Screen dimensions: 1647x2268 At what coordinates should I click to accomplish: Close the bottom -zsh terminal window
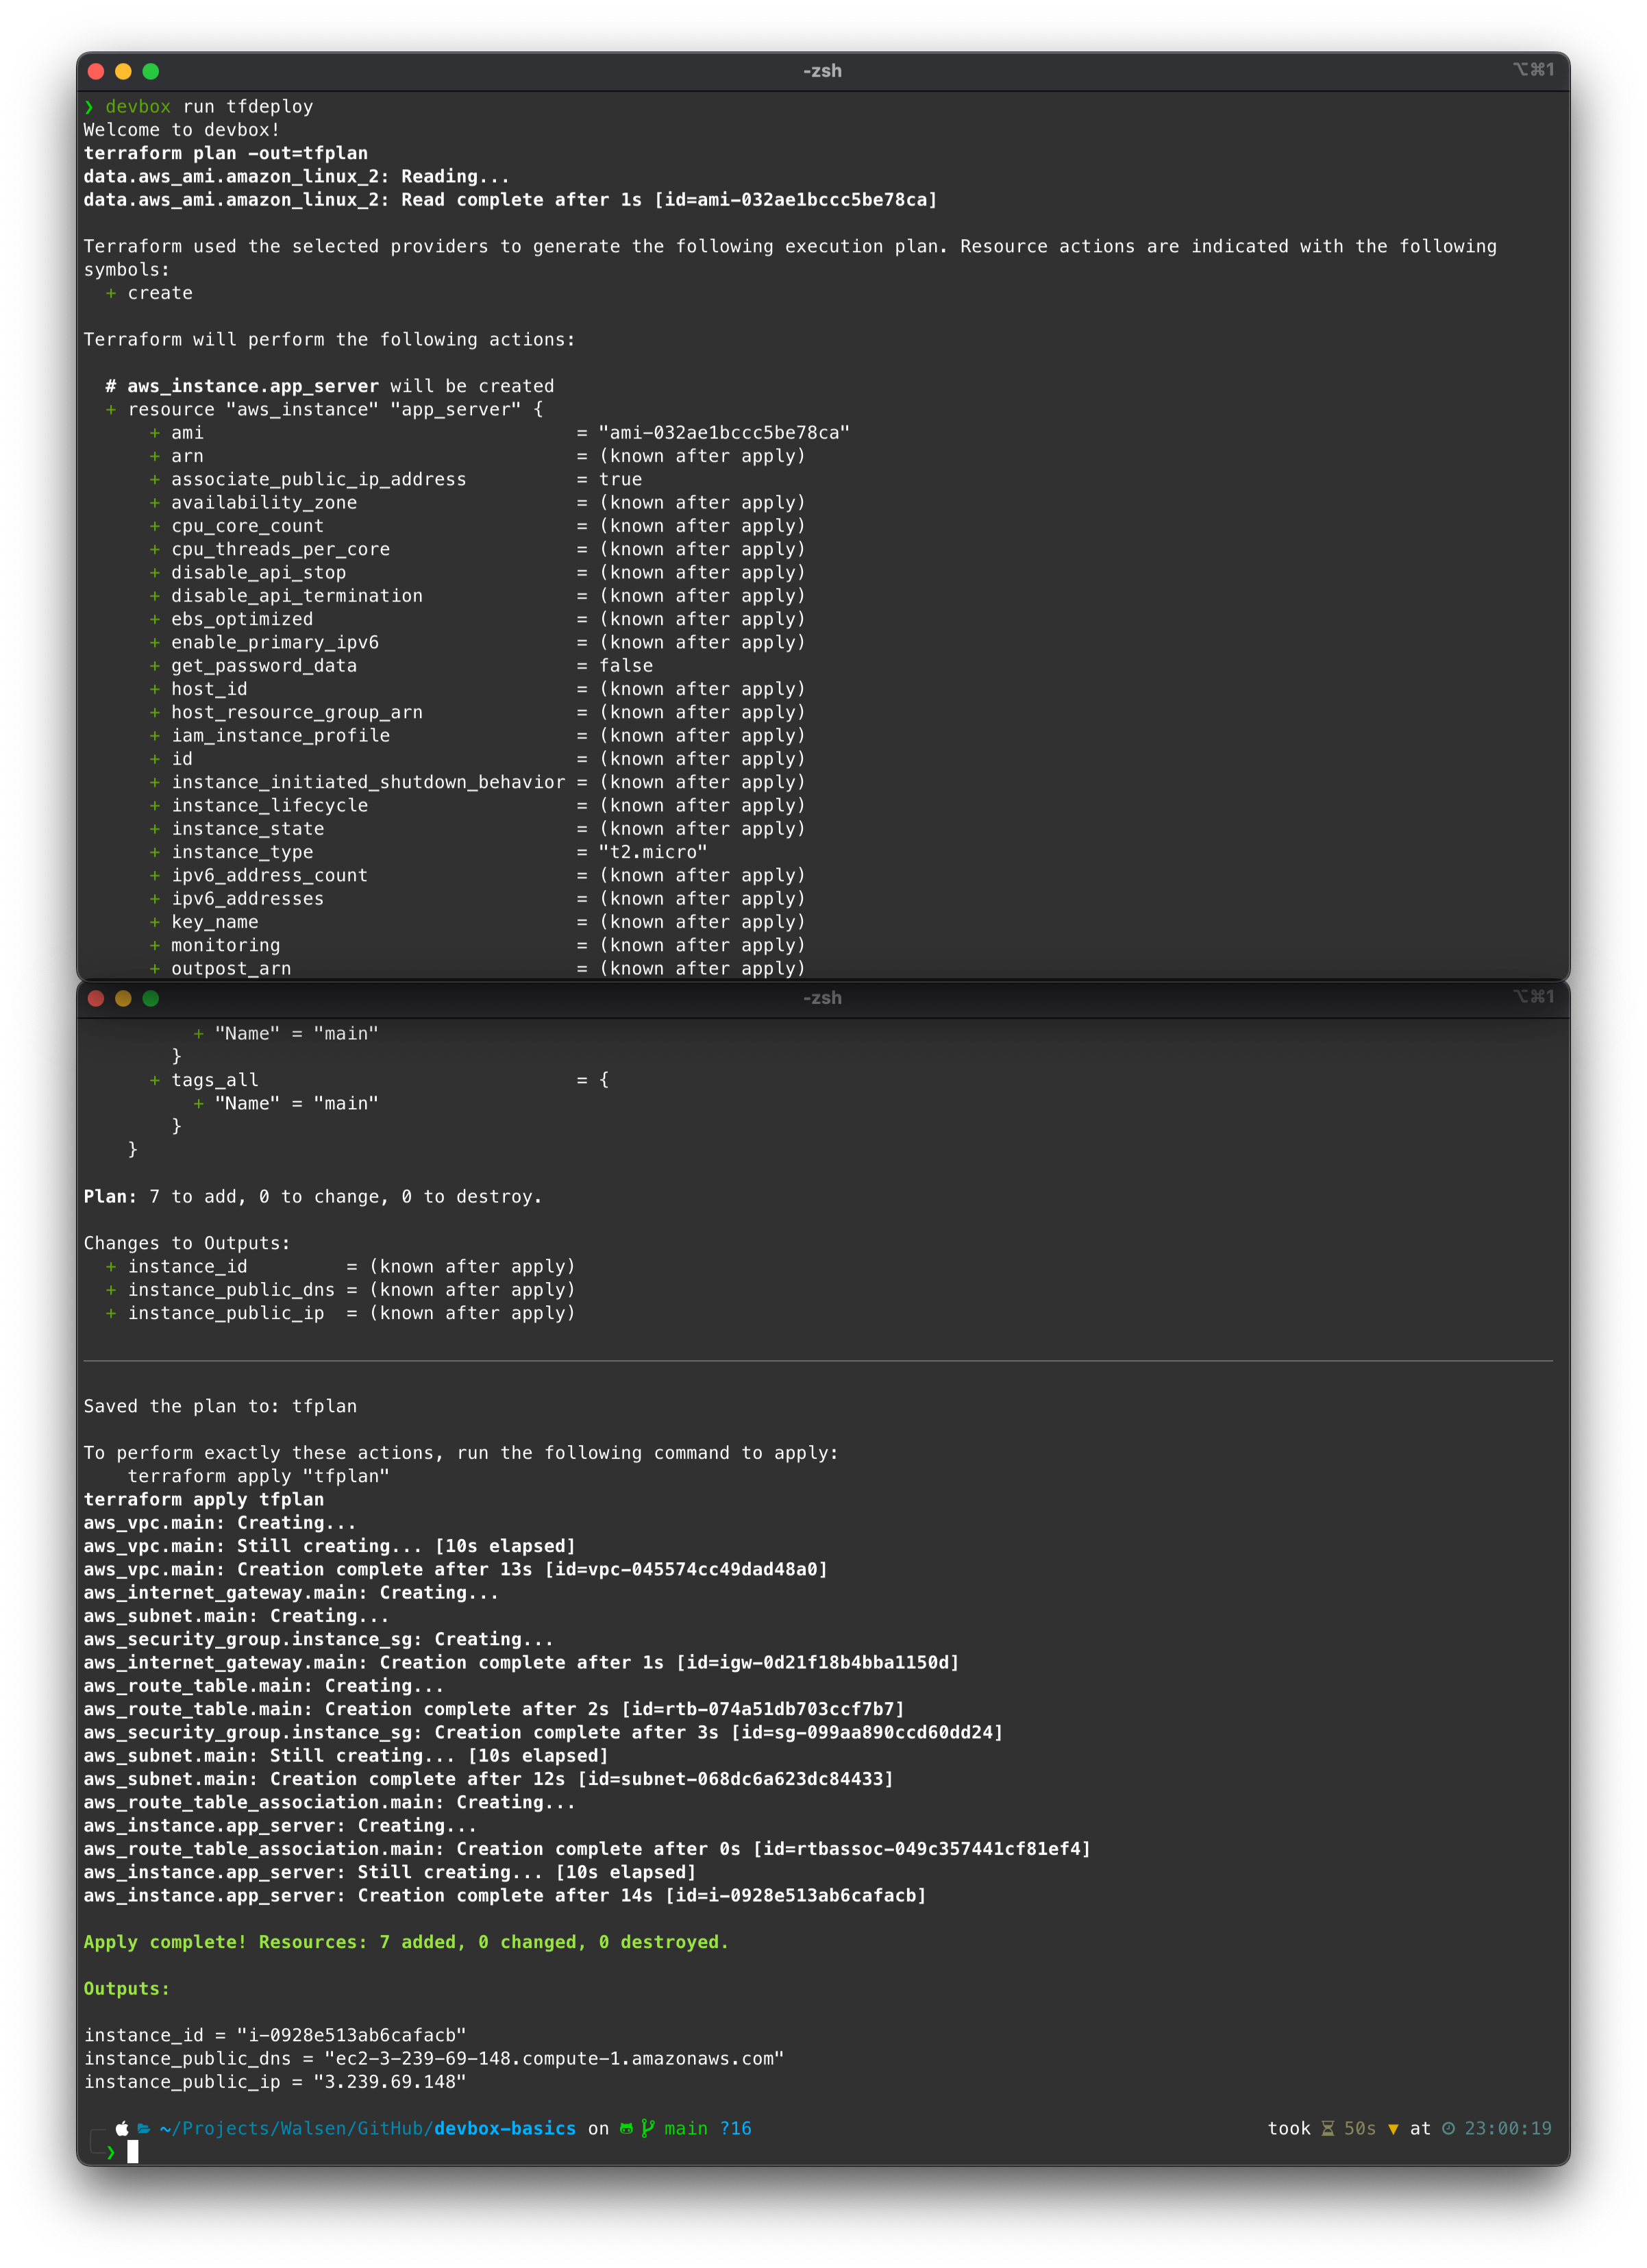tap(96, 998)
